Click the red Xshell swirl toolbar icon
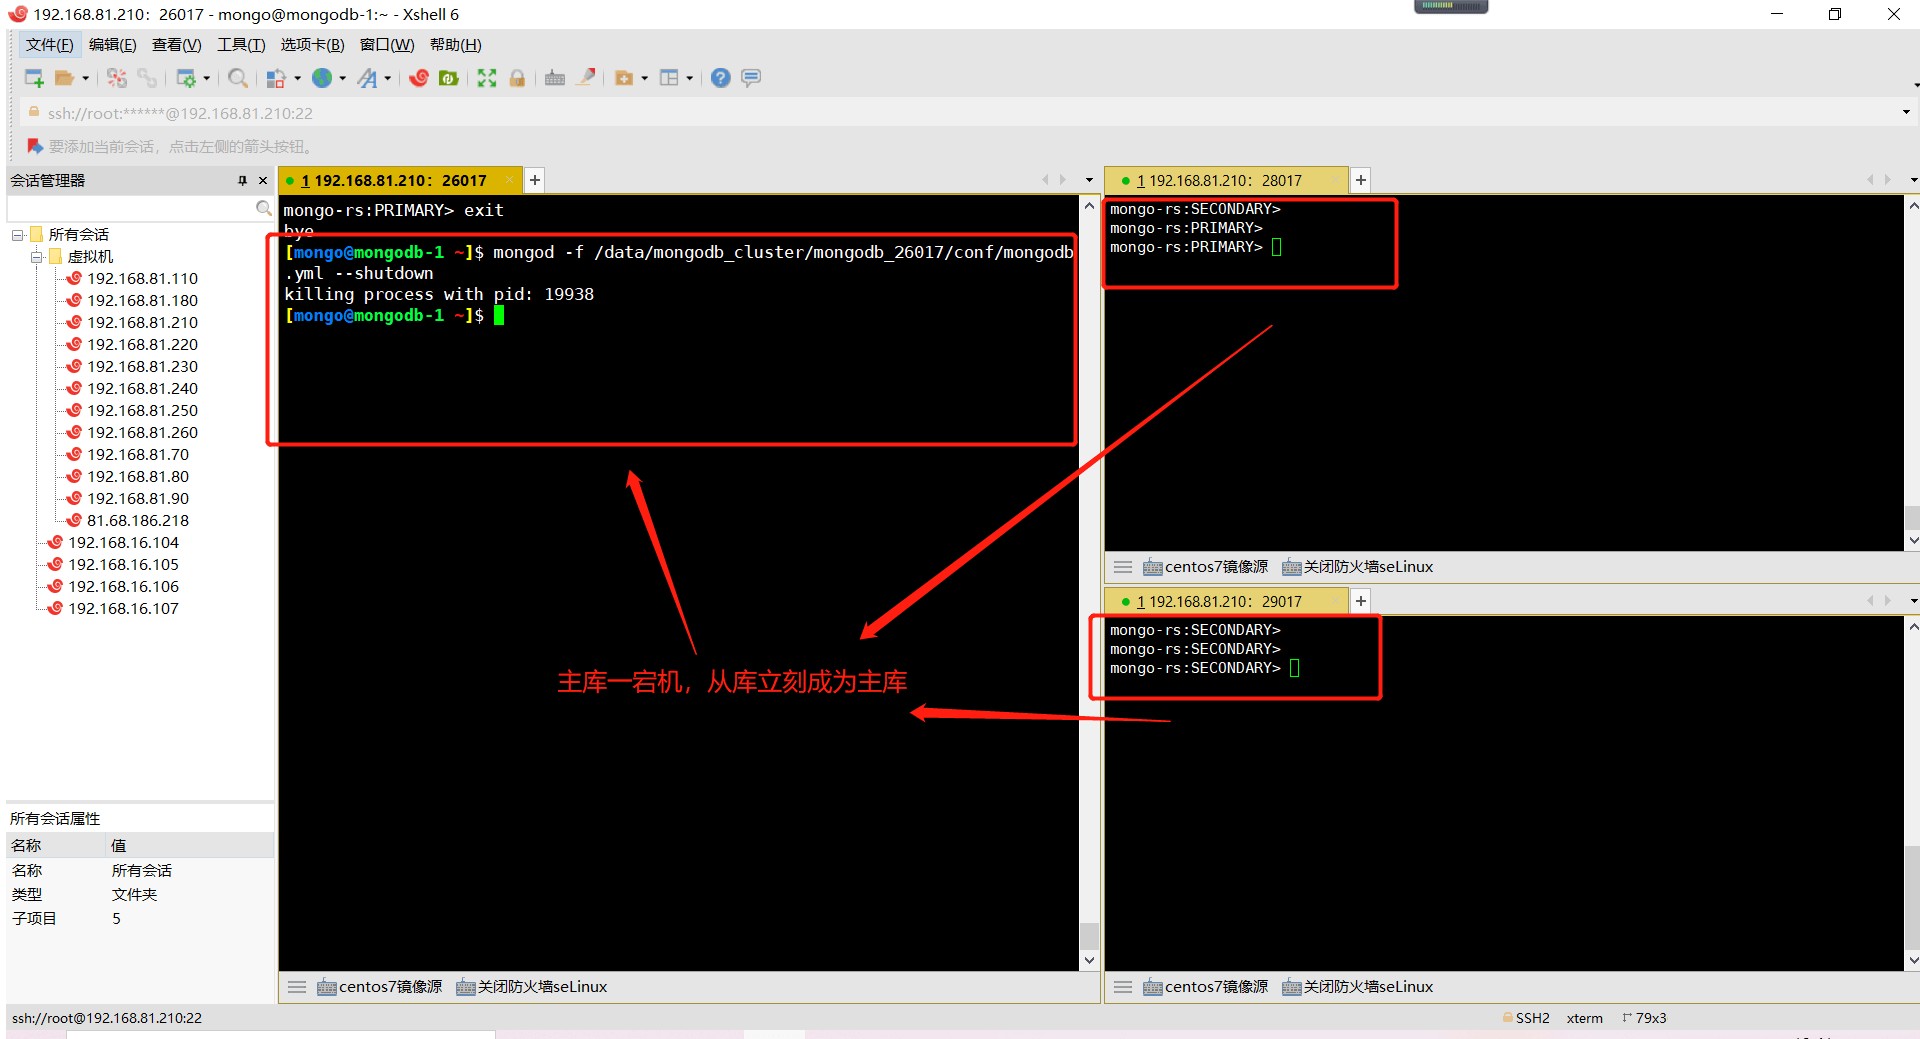The height and width of the screenshot is (1039, 1920). point(419,78)
